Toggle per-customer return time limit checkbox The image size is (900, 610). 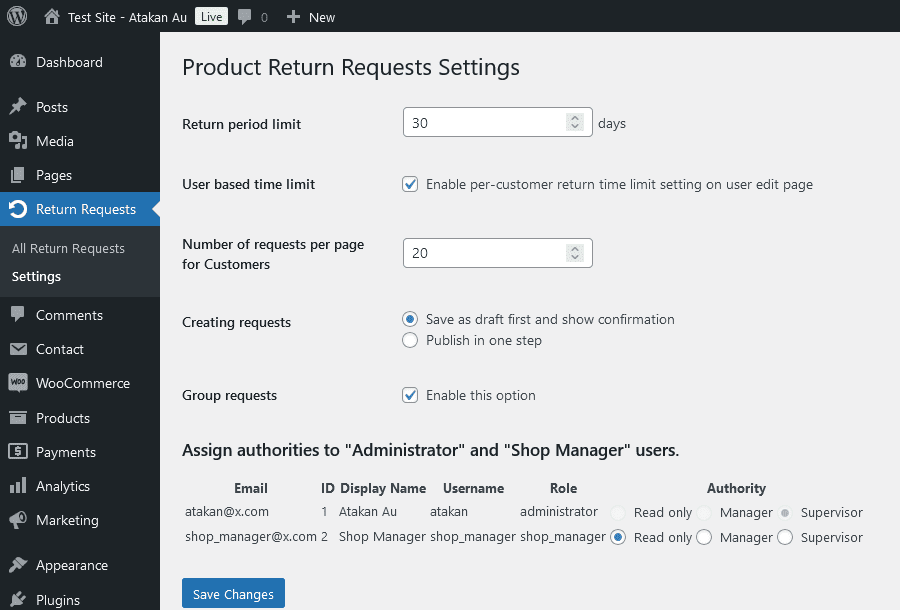410,184
